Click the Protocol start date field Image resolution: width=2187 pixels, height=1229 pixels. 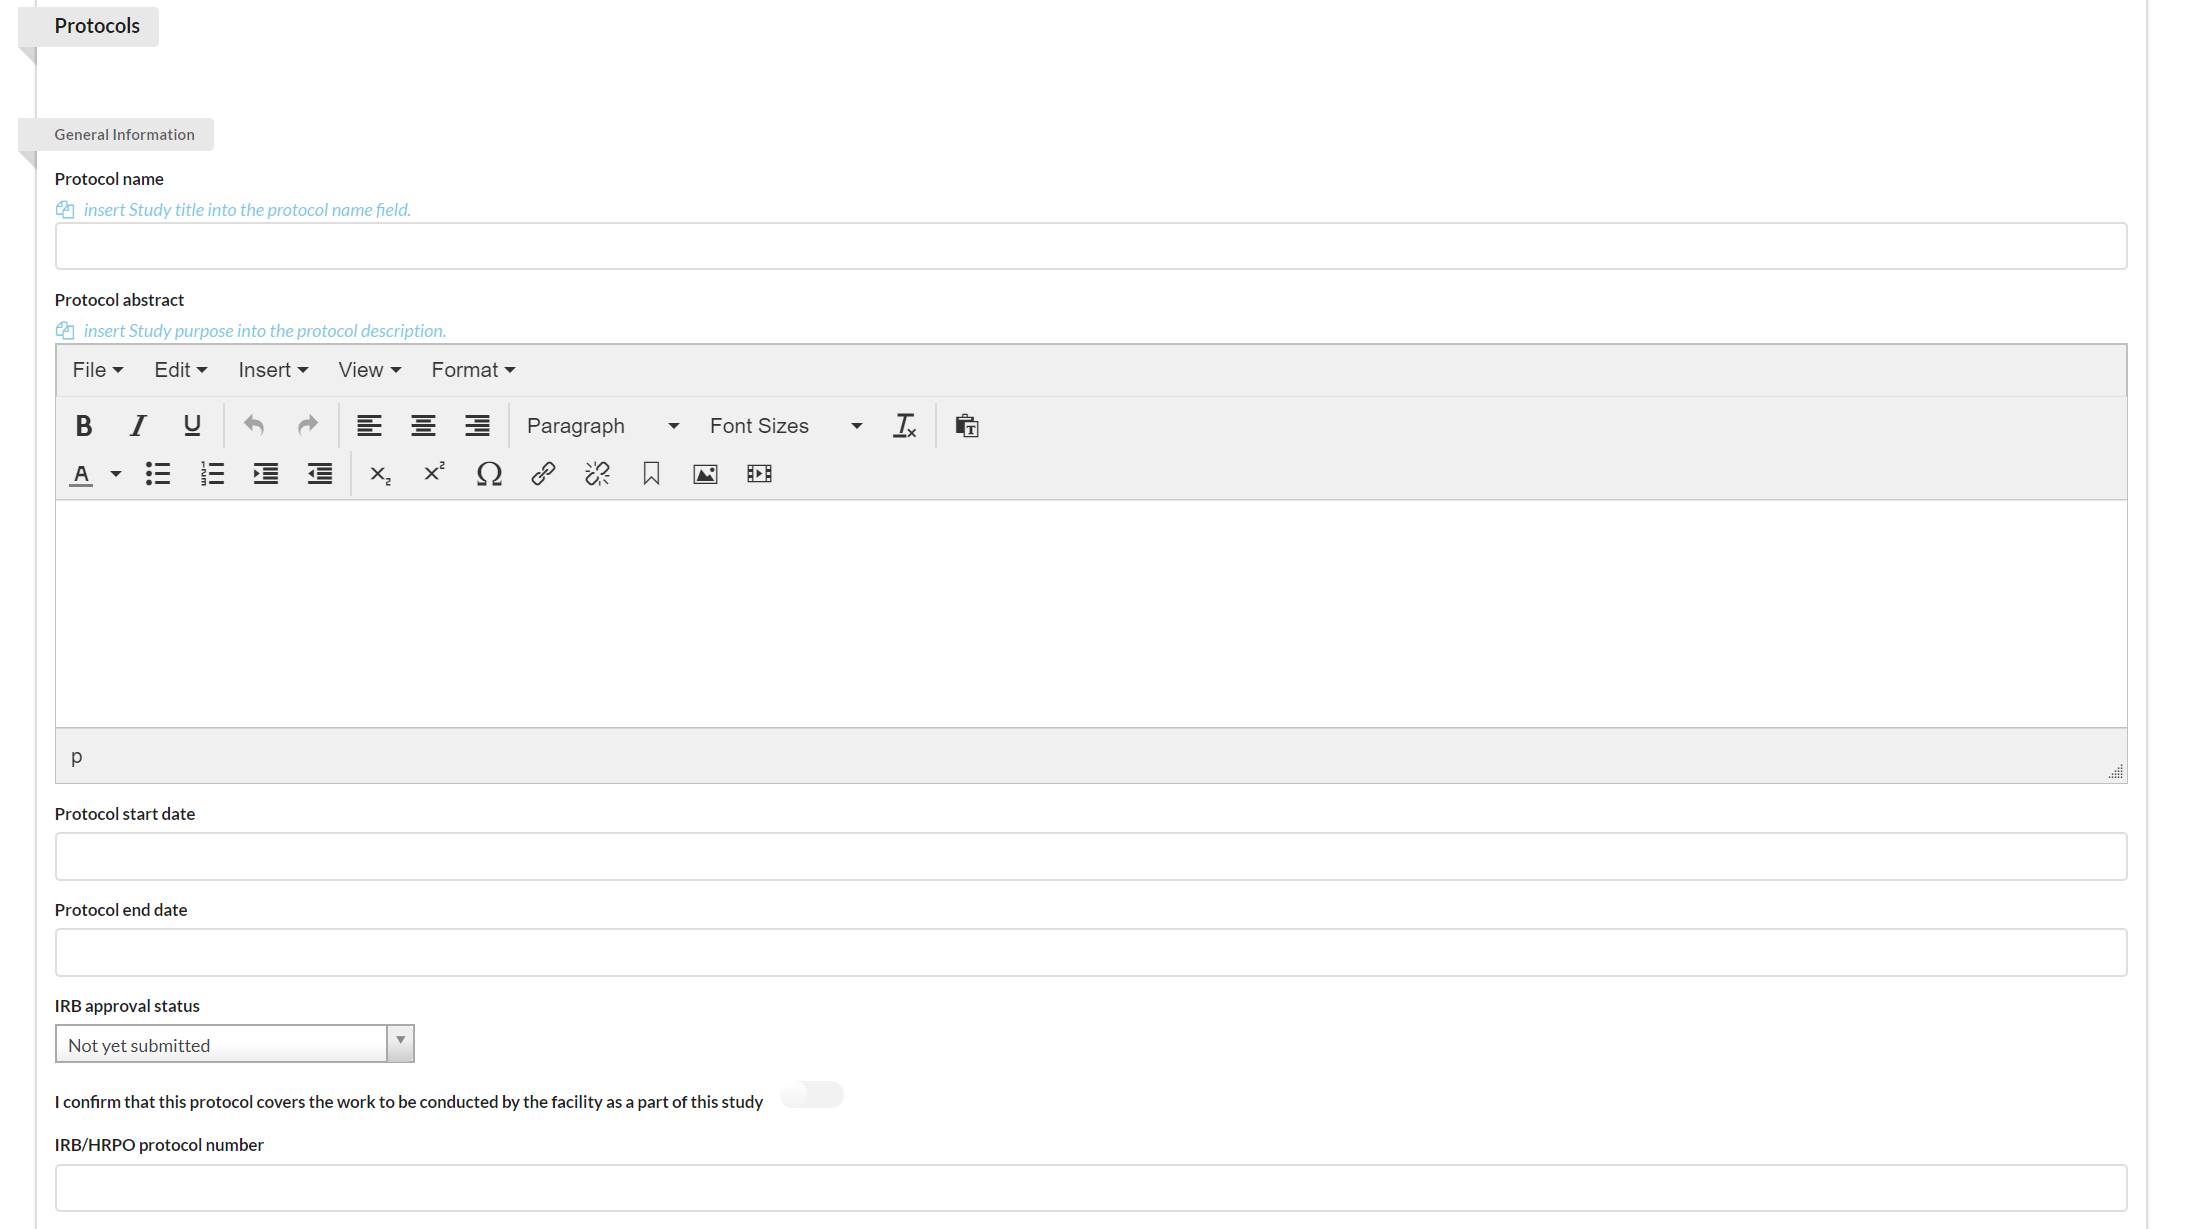(1090, 857)
